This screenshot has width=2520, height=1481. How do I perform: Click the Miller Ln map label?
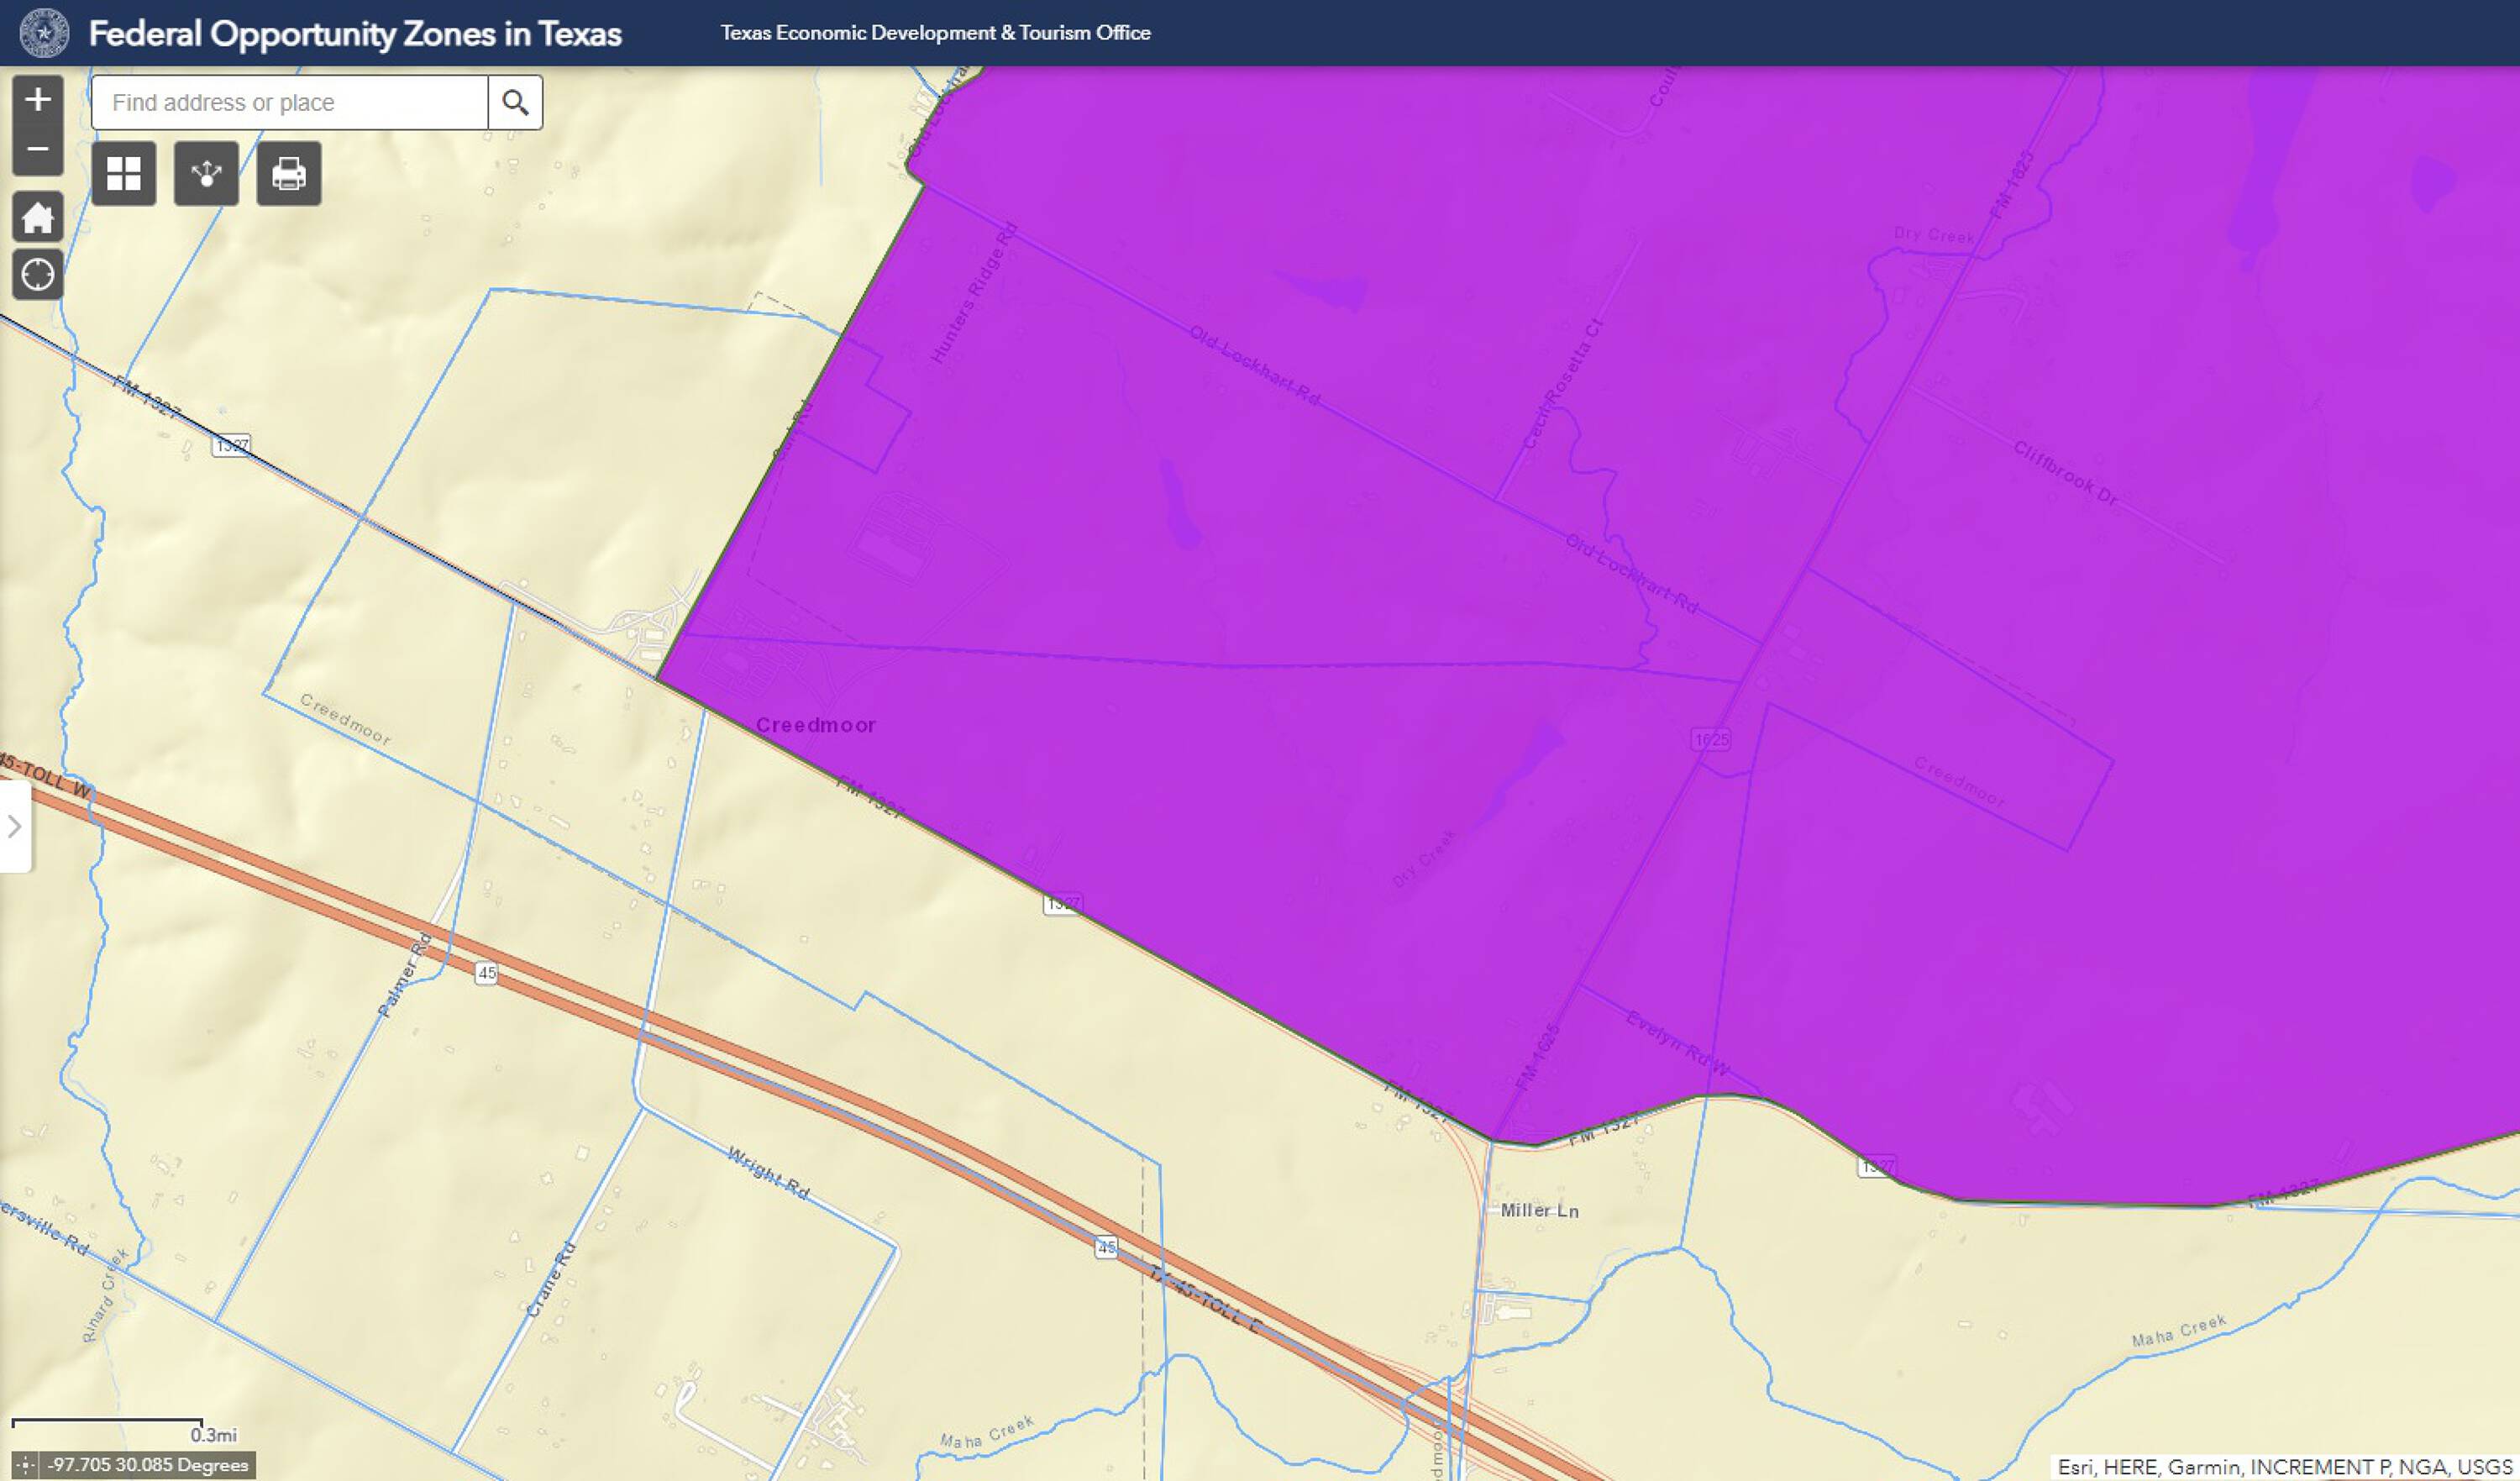tap(1539, 1211)
